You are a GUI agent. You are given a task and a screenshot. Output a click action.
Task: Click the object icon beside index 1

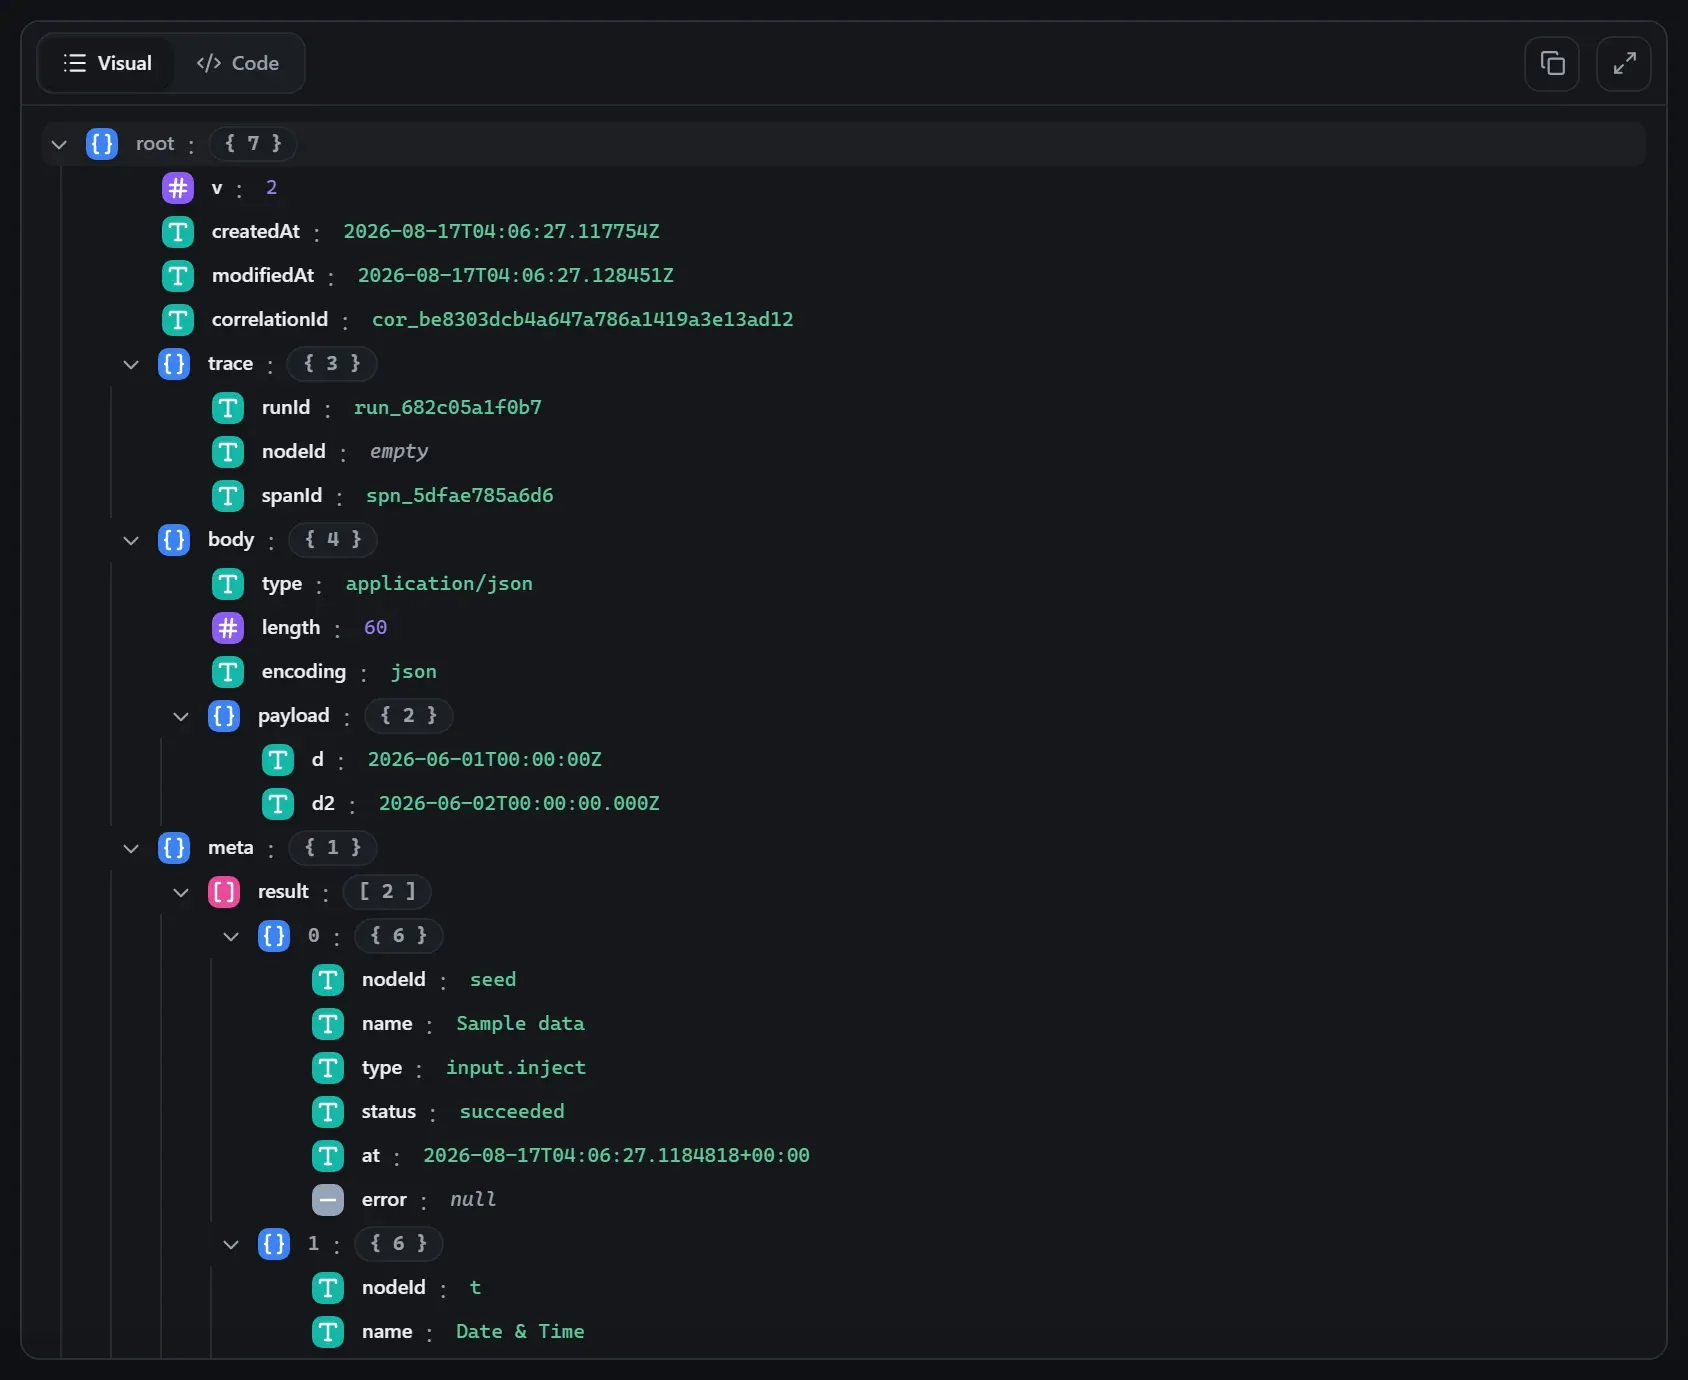coord(274,1244)
